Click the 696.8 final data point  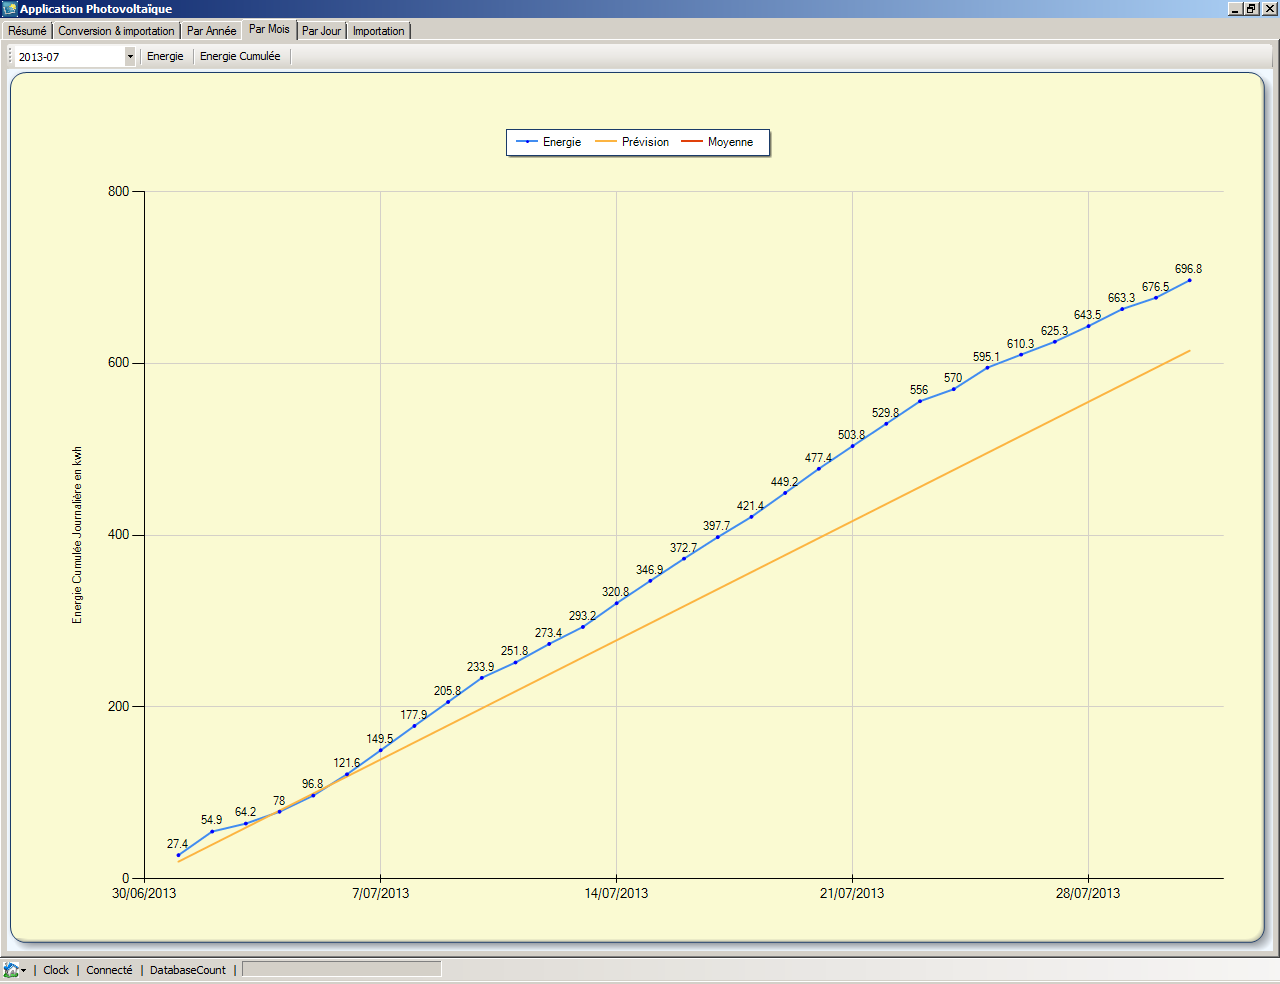pyautogui.click(x=1189, y=280)
